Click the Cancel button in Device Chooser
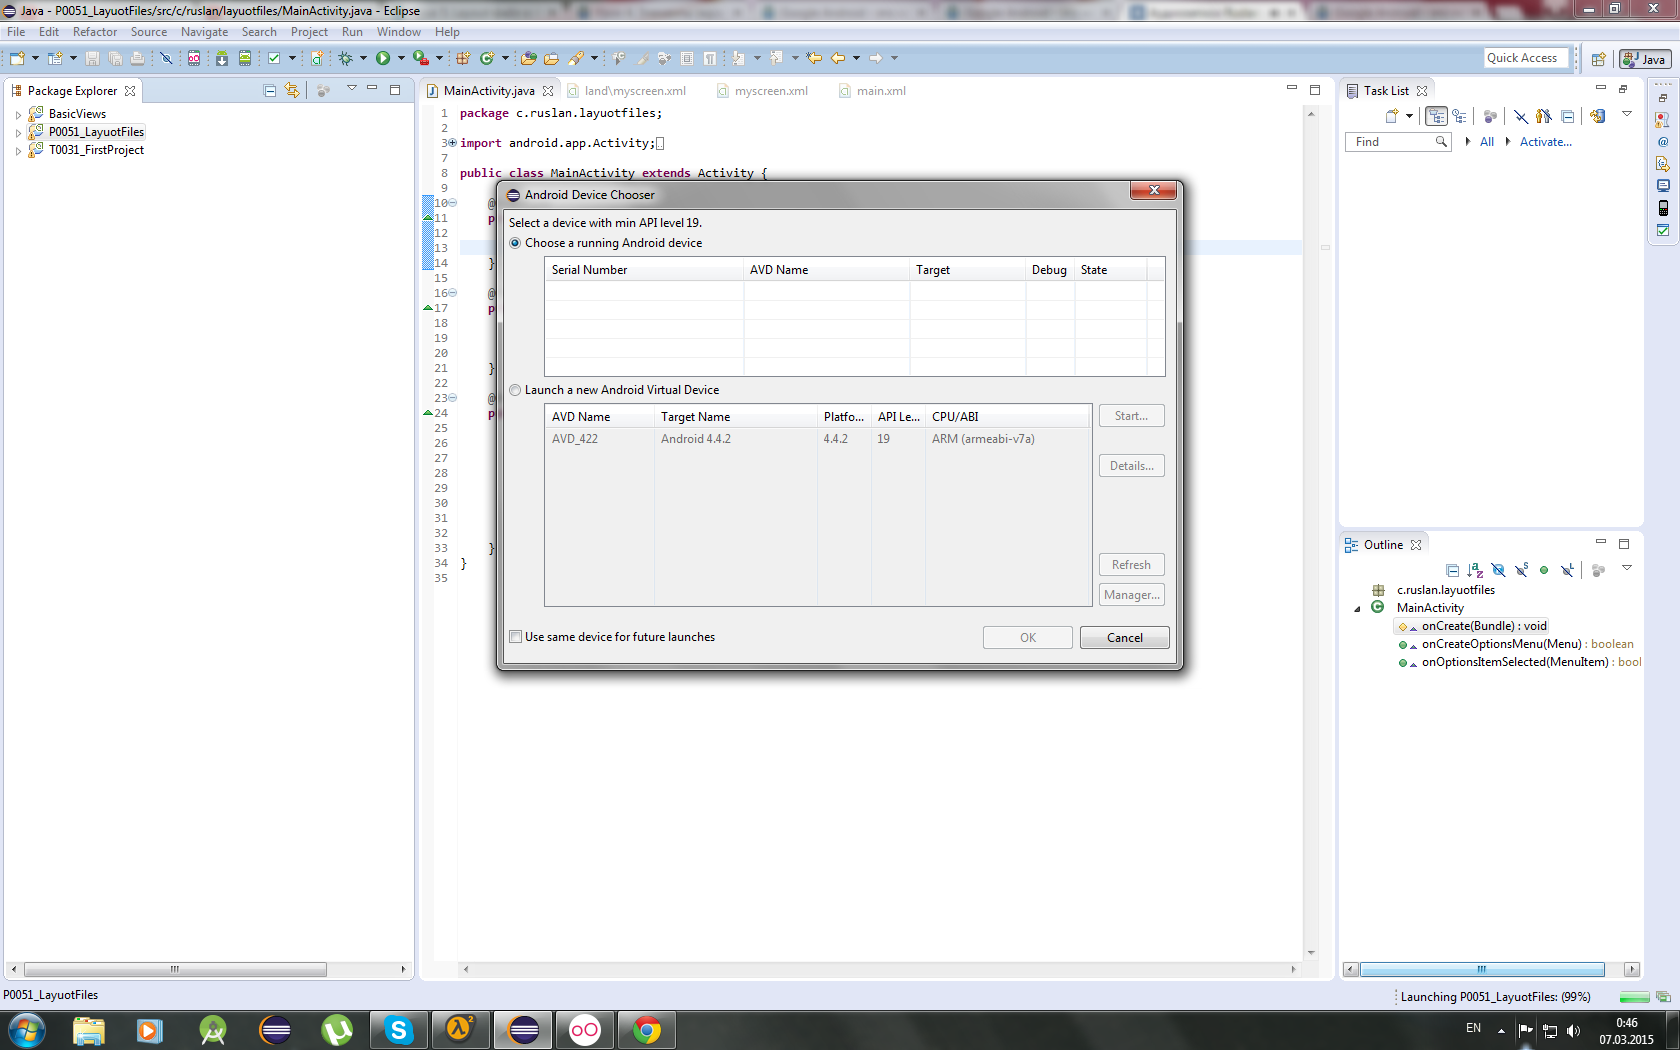The image size is (1680, 1050). (x=1125, y=638)
